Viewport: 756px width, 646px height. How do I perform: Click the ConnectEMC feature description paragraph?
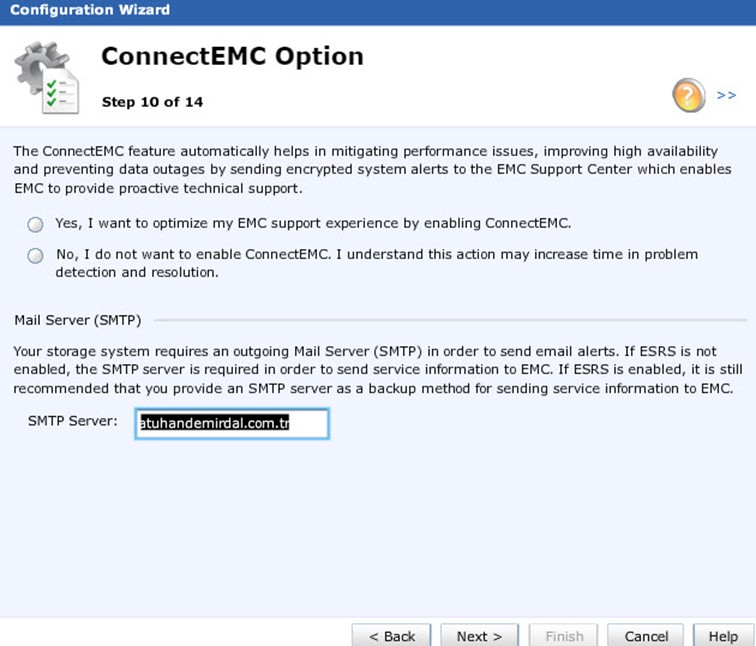pyautogui.click(x=372, y=169)
